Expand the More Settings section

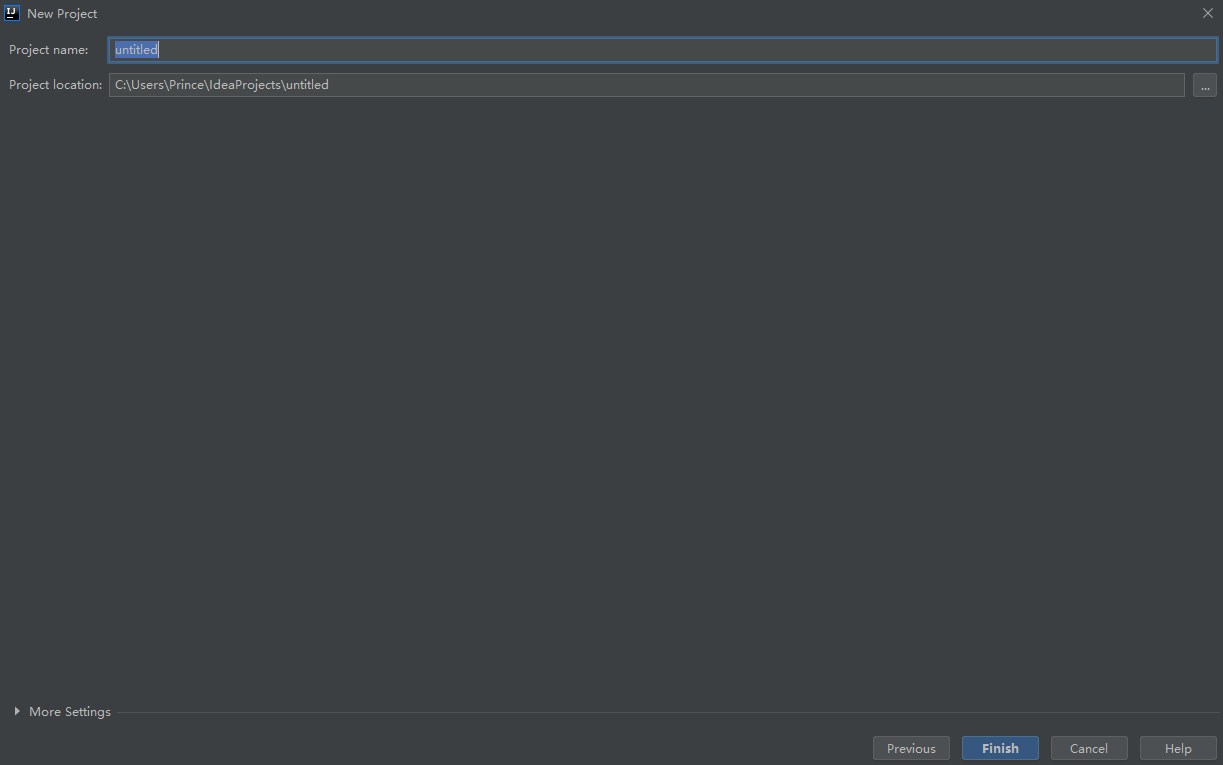pos(62,712)
